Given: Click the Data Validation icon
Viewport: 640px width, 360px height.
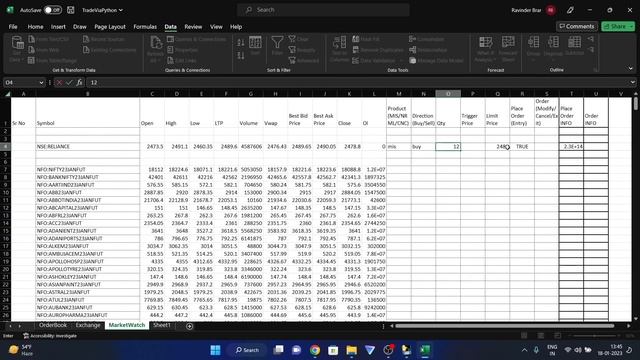Looking at the screenshot, I should click(356, 60).
